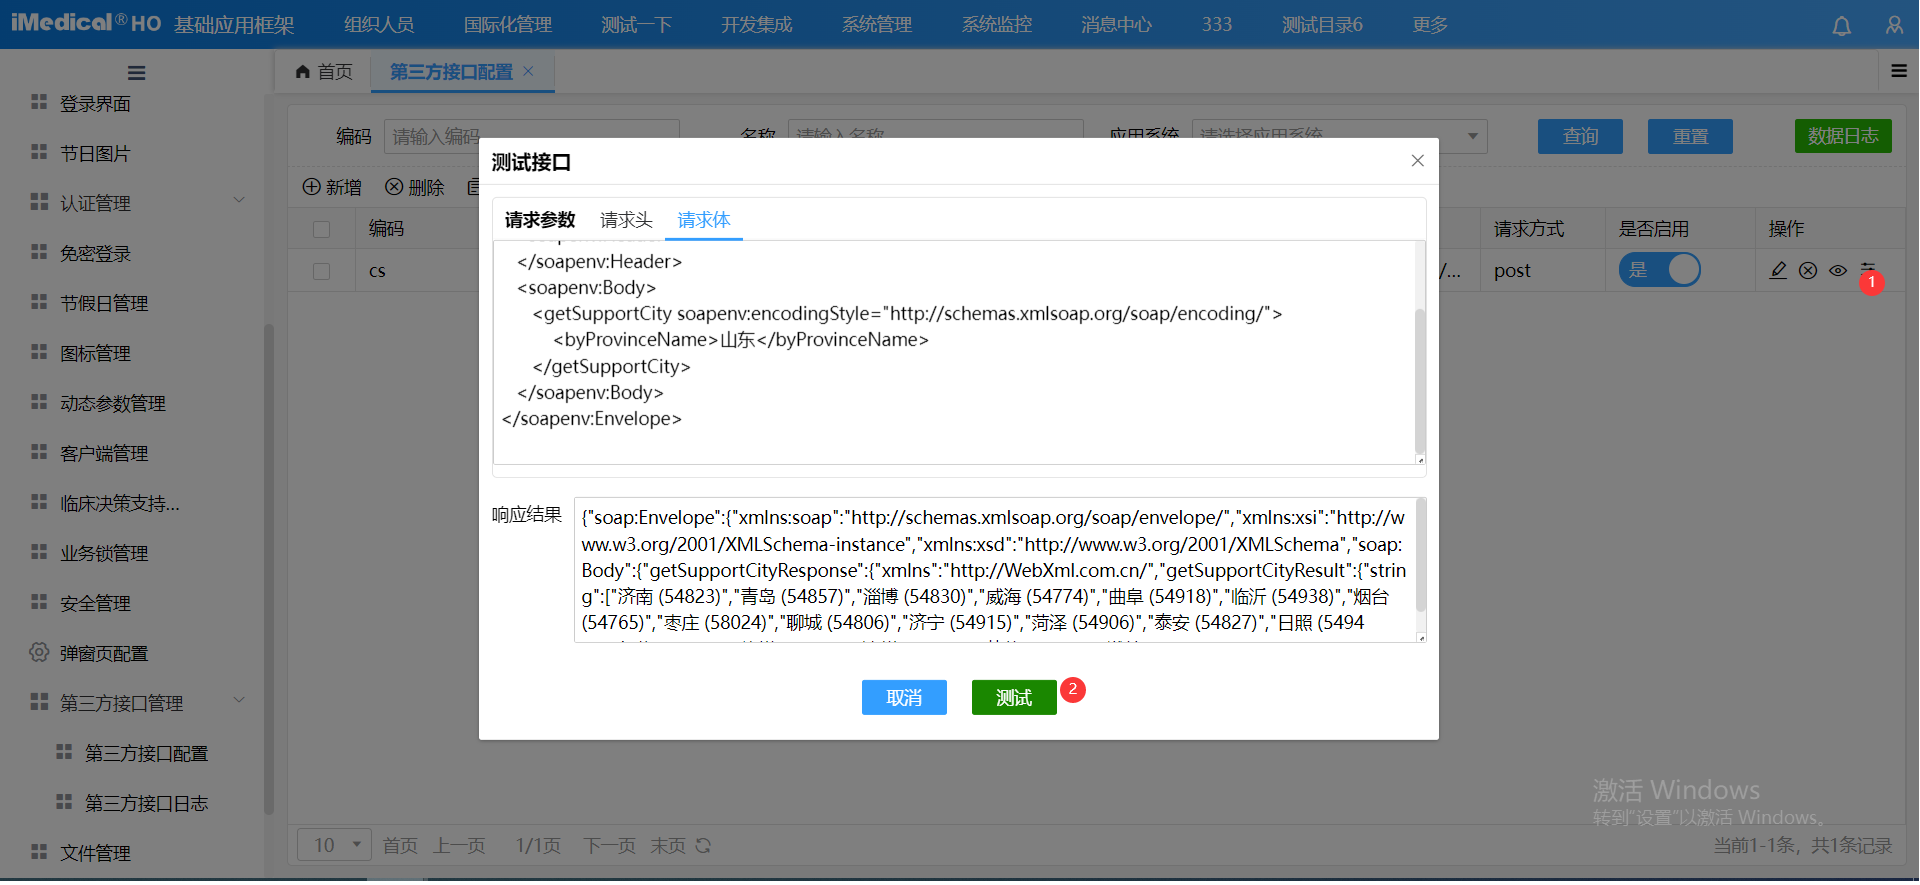The width and height of the screenshot is (1920, 885).
Task: Open the page size dropdown showing 10
Action: [334, 846]
